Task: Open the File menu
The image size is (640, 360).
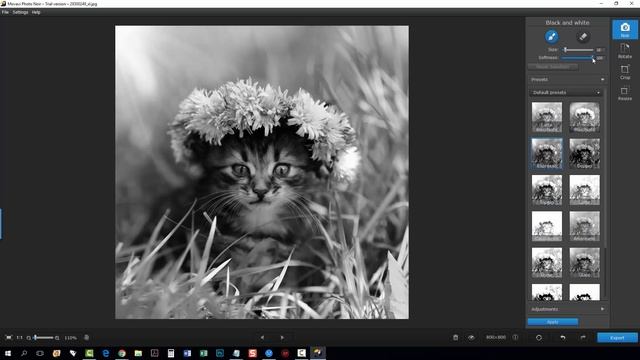Action: coord(5,12)
